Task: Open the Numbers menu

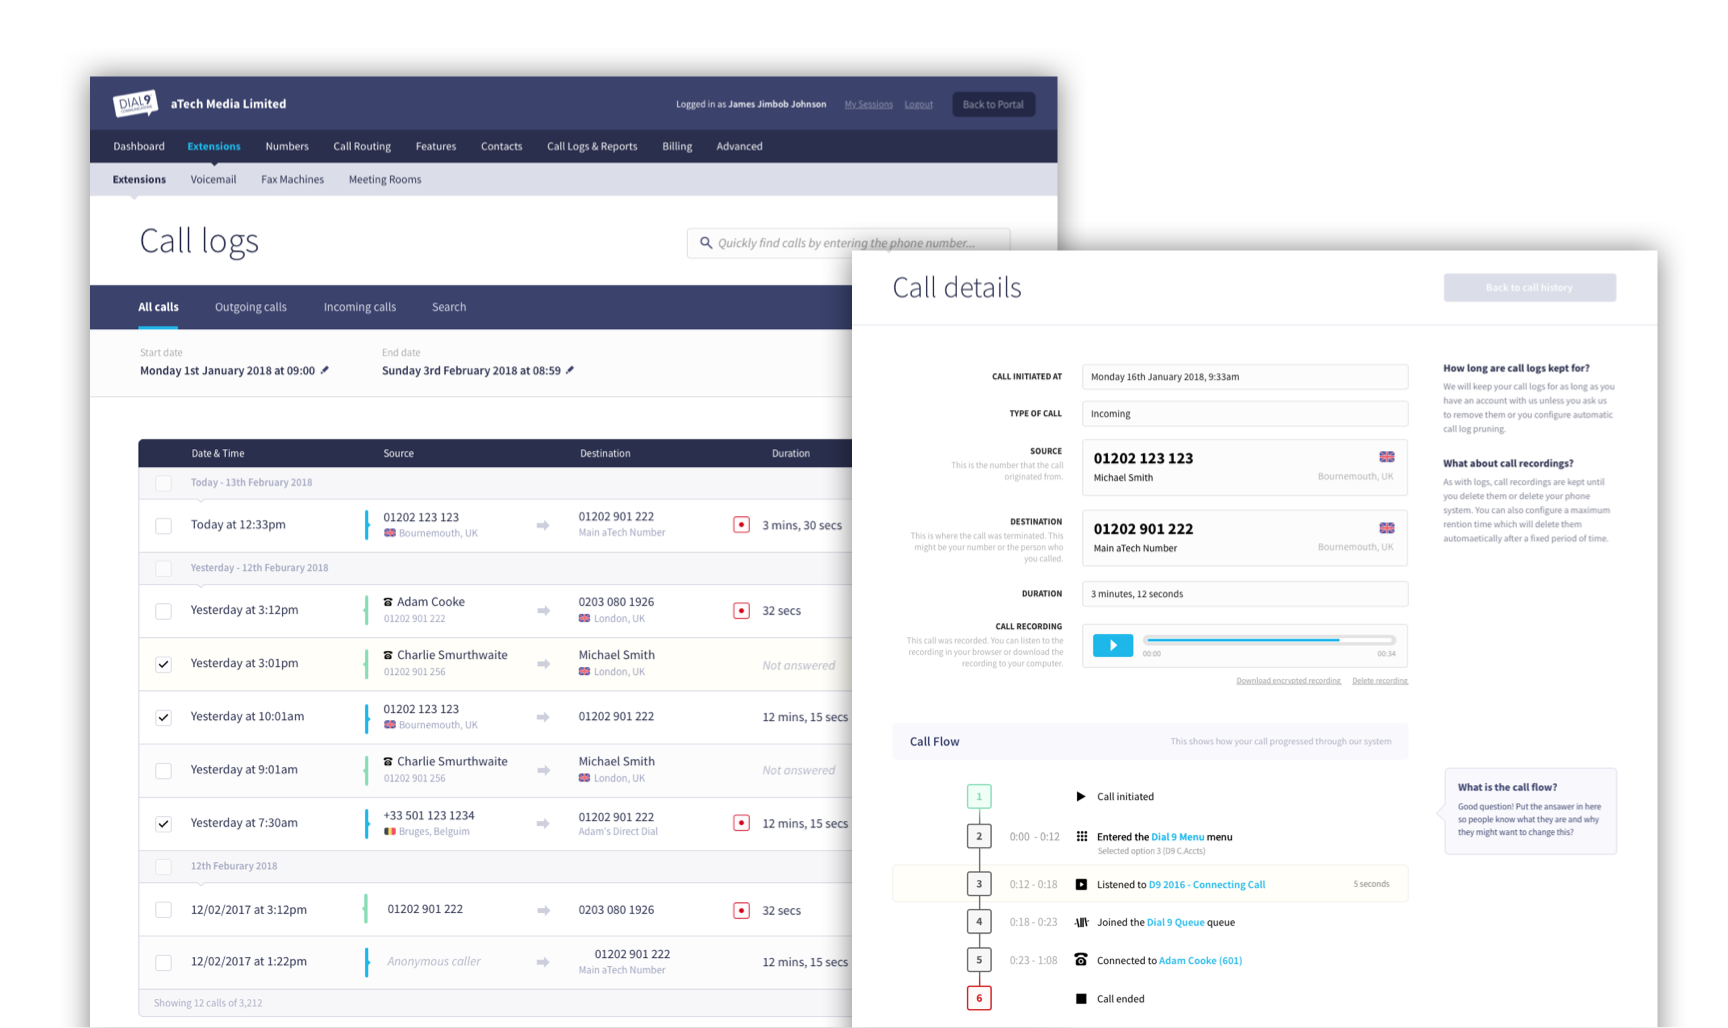Action: [287, 146]
